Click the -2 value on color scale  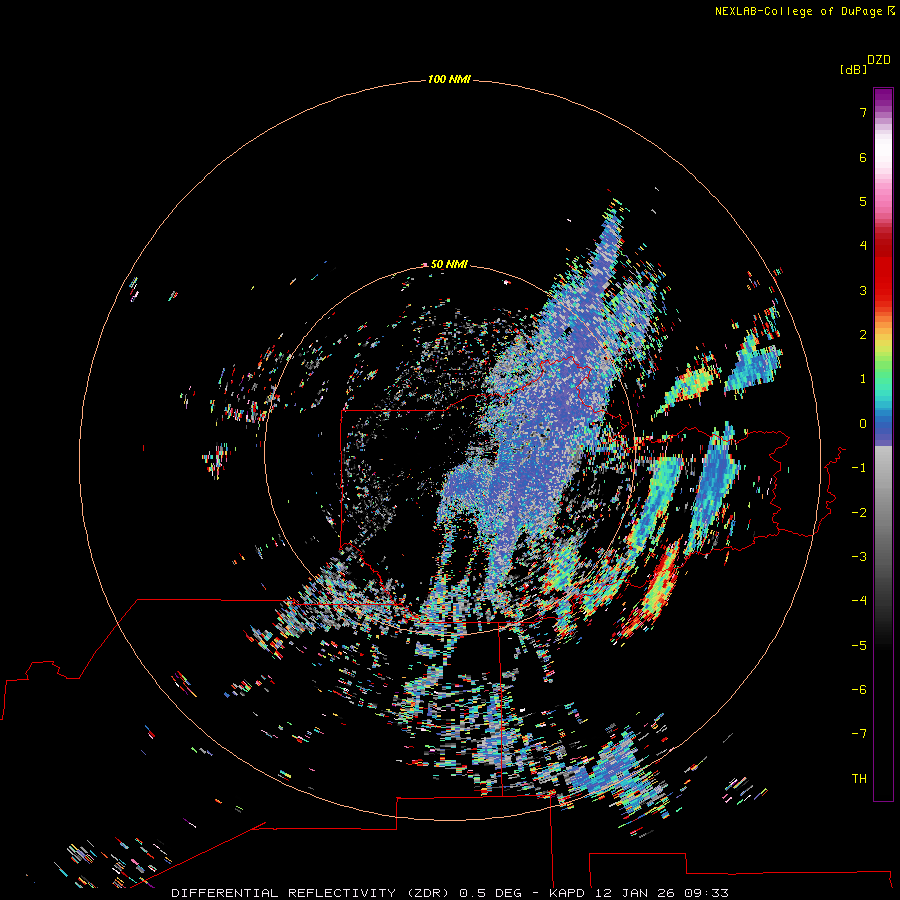click(x=859, y=513)
